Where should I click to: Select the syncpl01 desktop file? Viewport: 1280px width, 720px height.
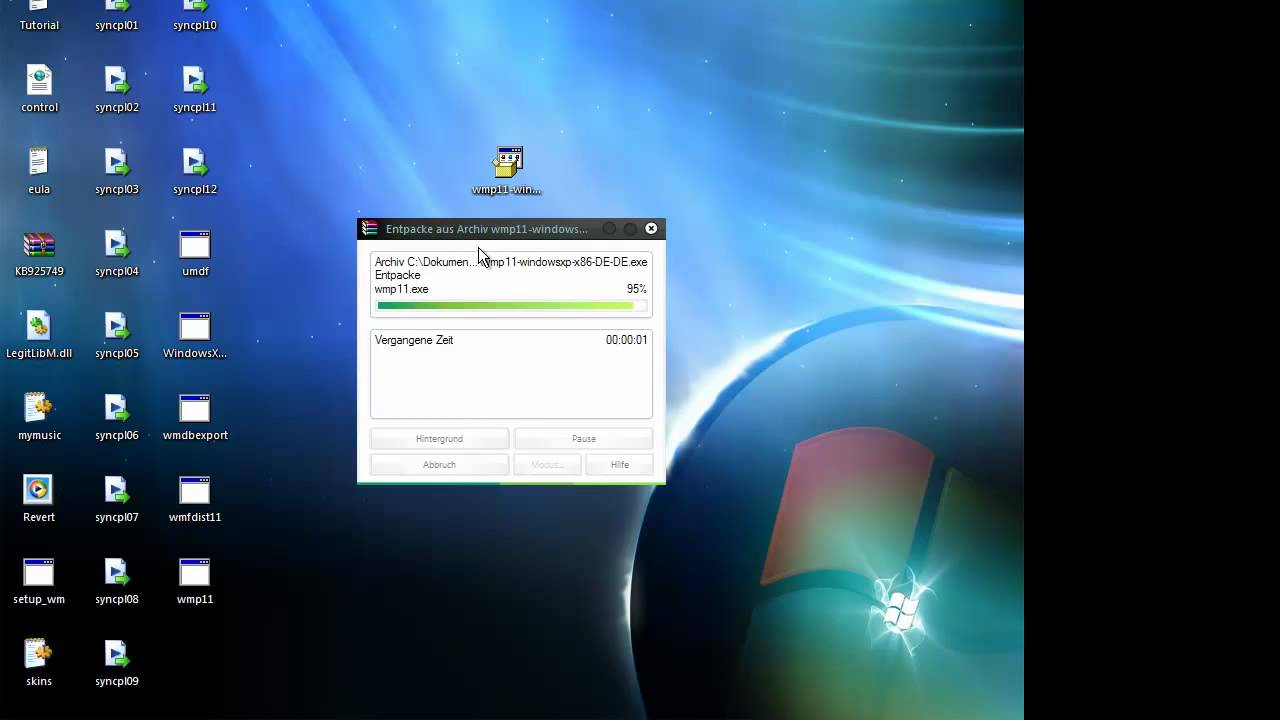(x=117, y=15)
